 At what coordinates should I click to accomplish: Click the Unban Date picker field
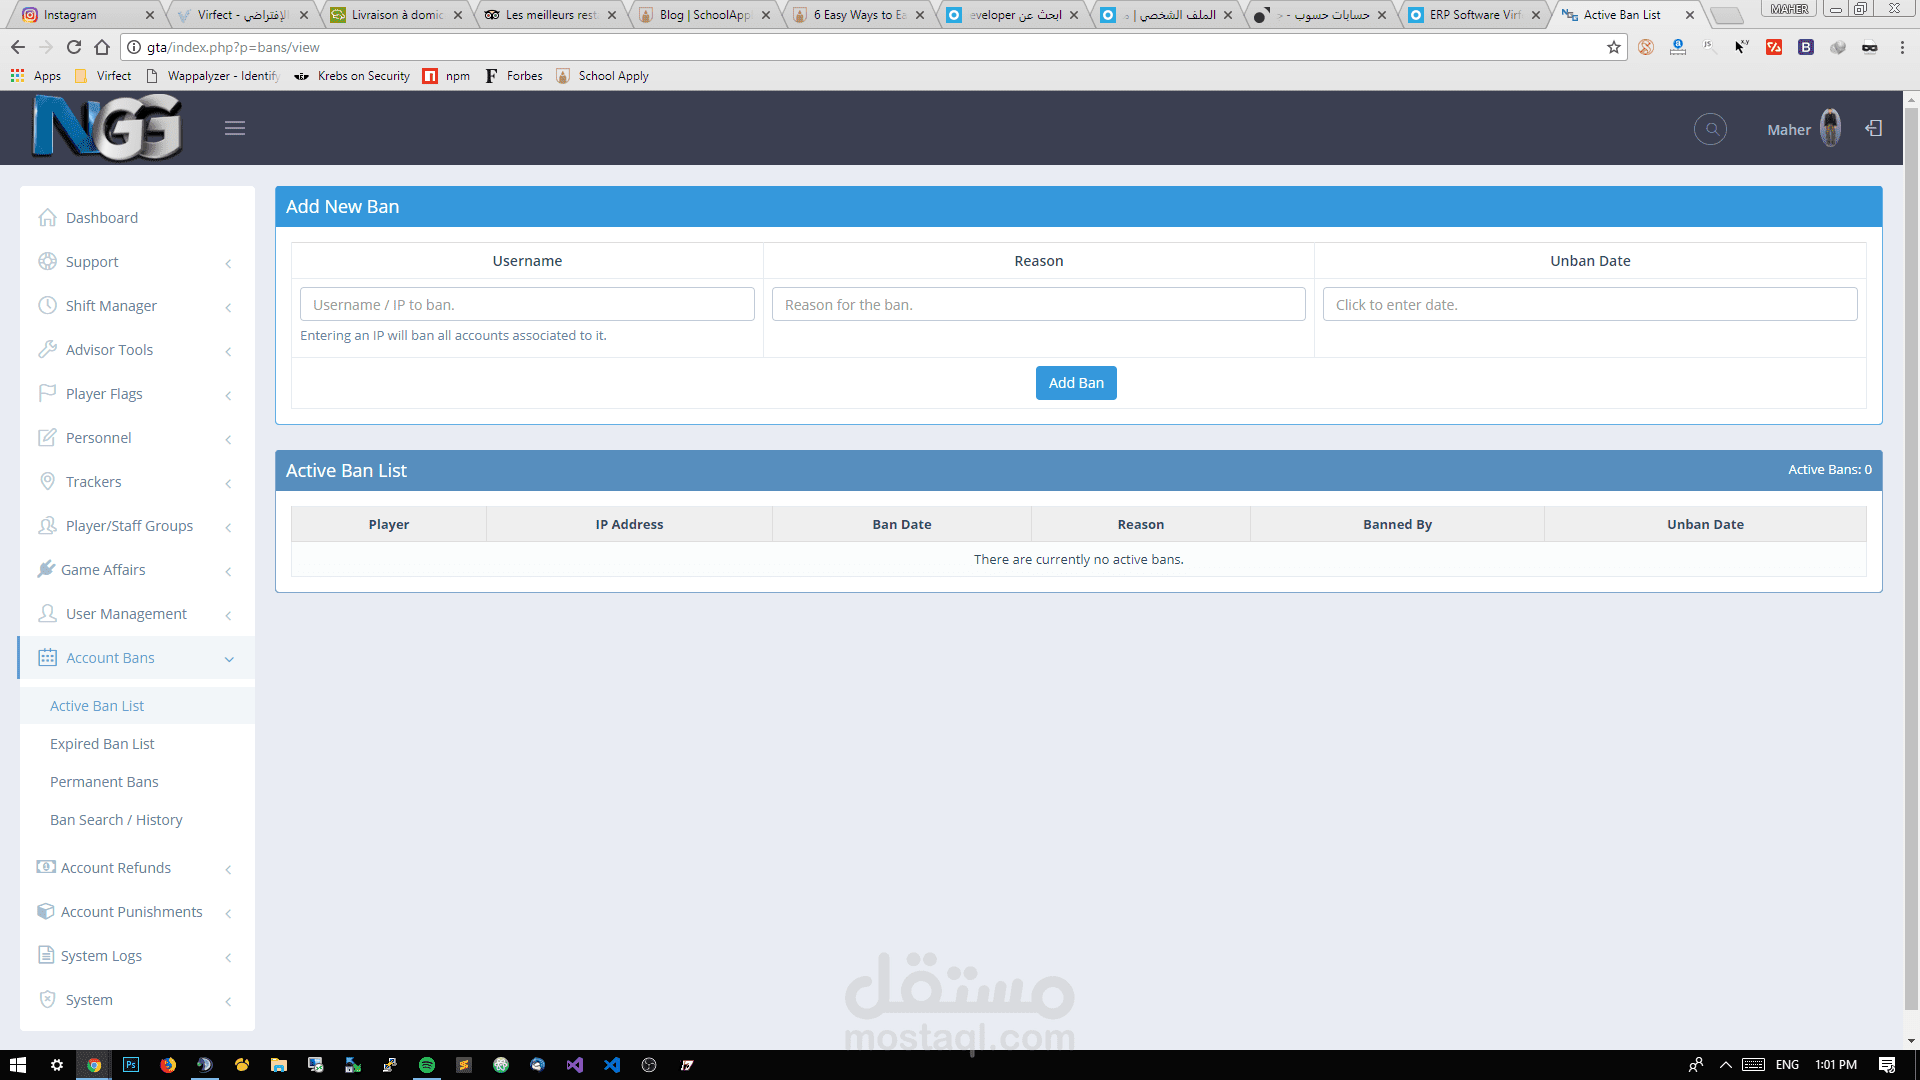pyautogui.click(x=1589, y=305)
